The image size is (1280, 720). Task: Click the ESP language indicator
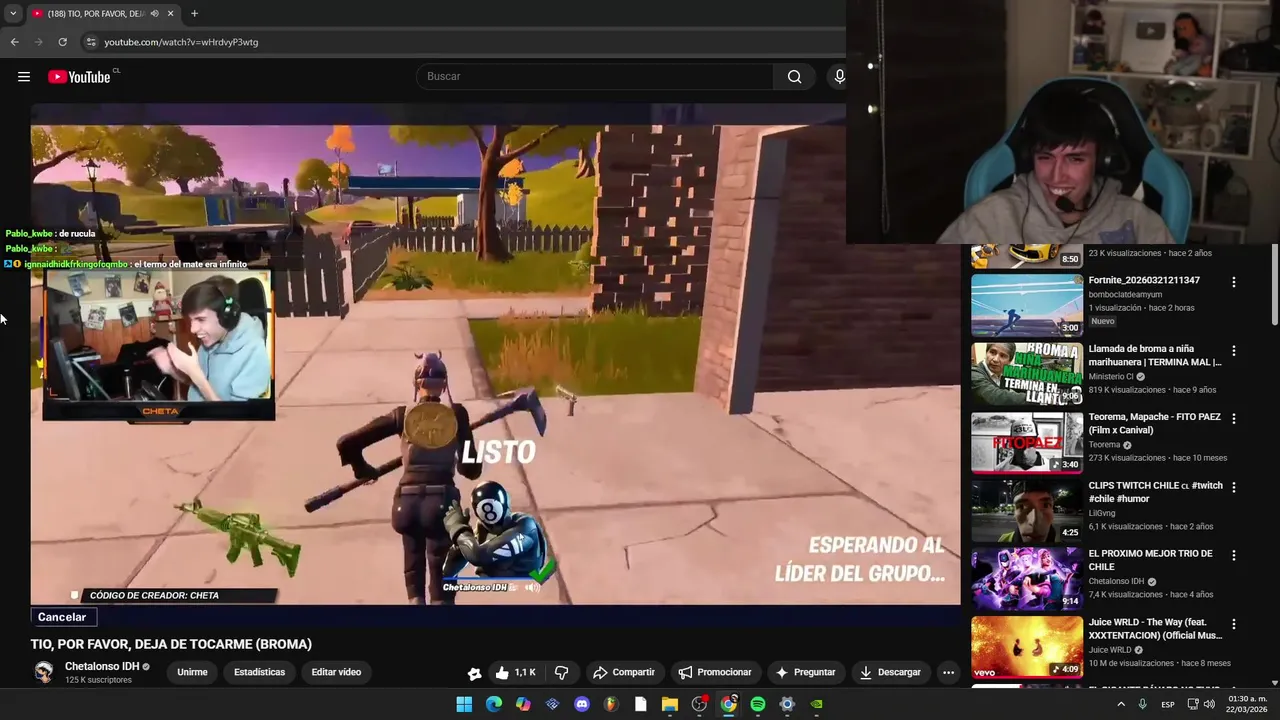(x=1168, y=704)
